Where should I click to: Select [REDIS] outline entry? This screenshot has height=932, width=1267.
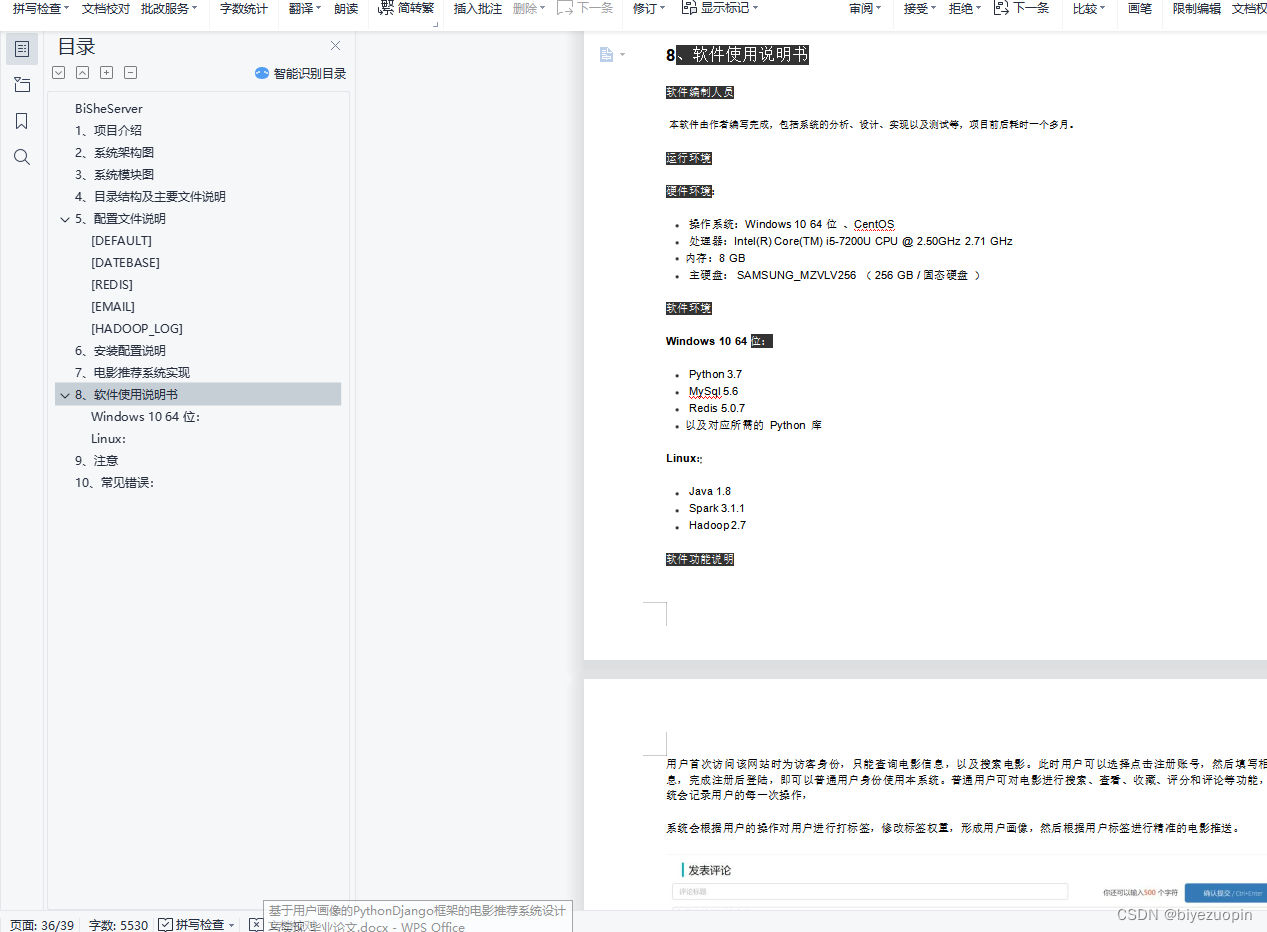pos(112,284)
